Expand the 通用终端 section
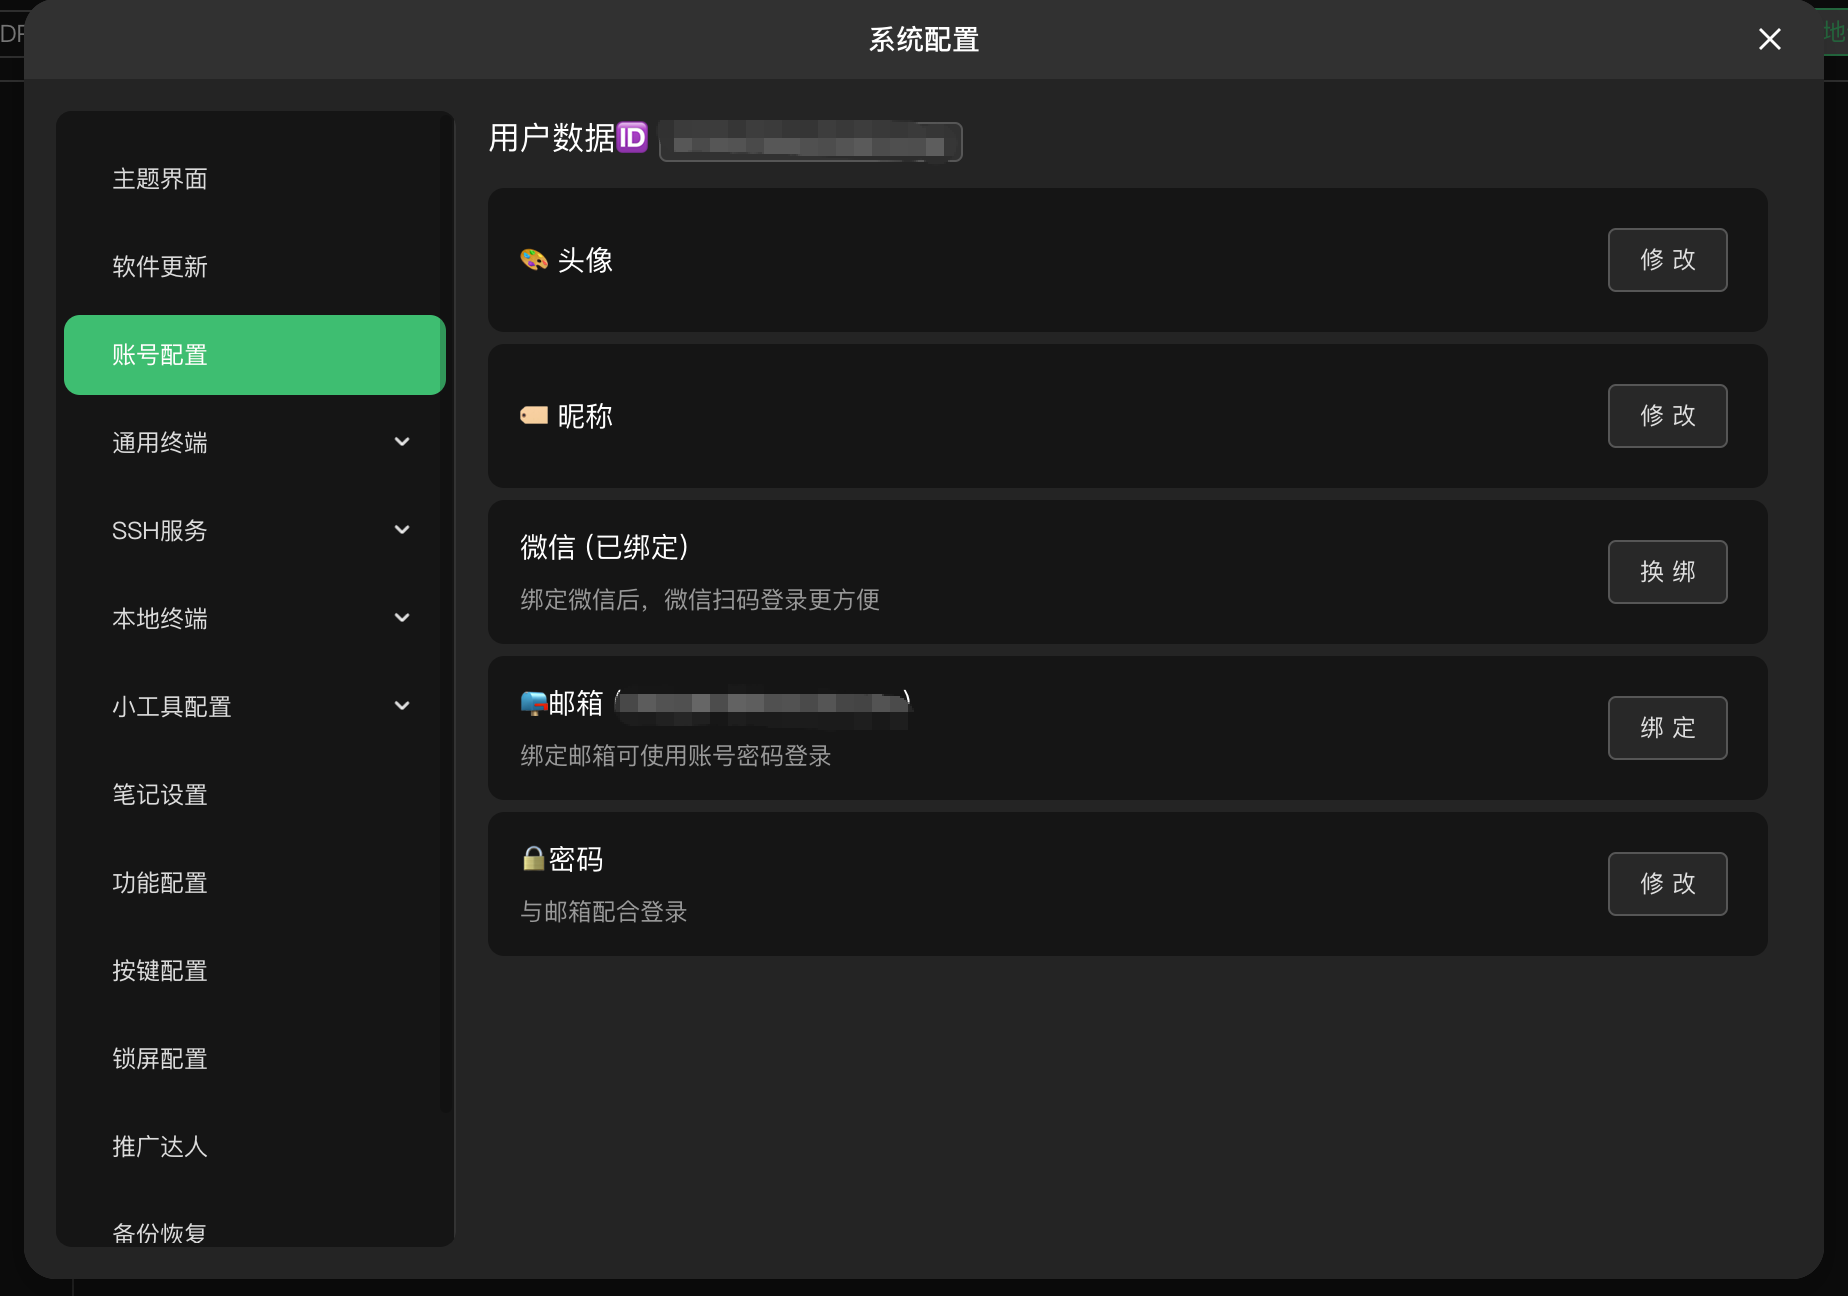Viewport: 1848px width, 1296px height. tap(402, 441)
